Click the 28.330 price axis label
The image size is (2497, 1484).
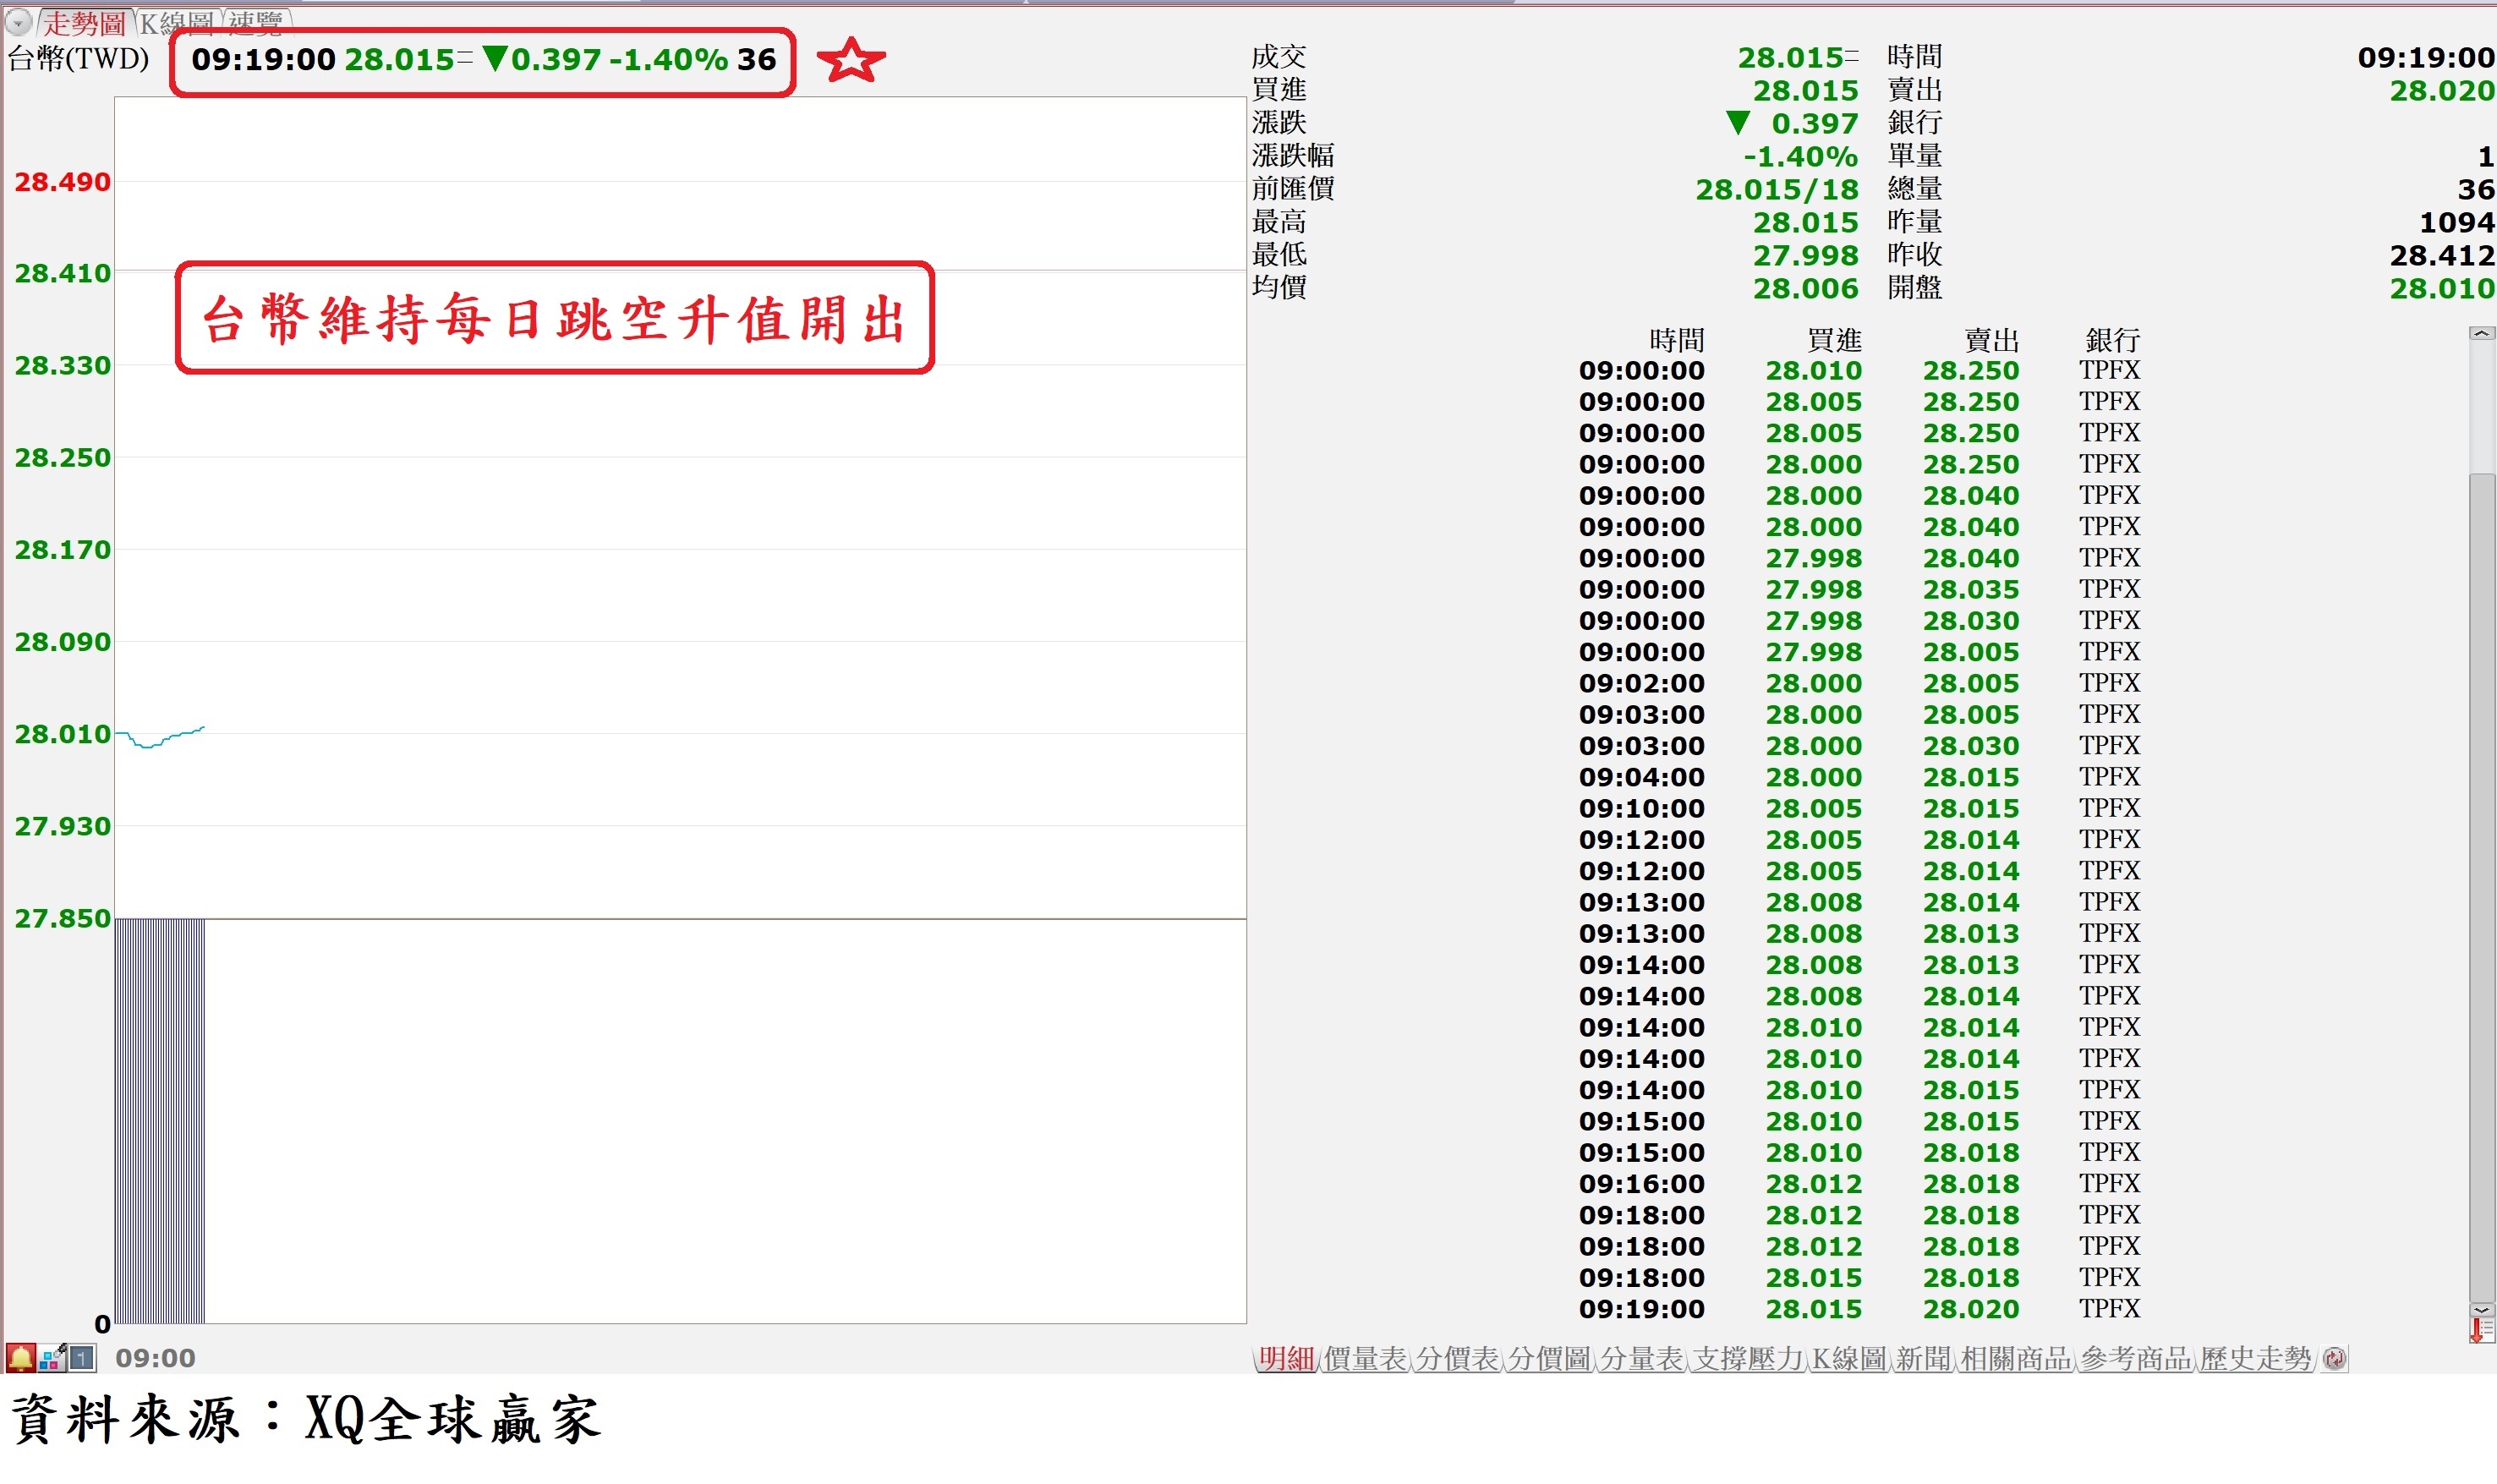62,365
